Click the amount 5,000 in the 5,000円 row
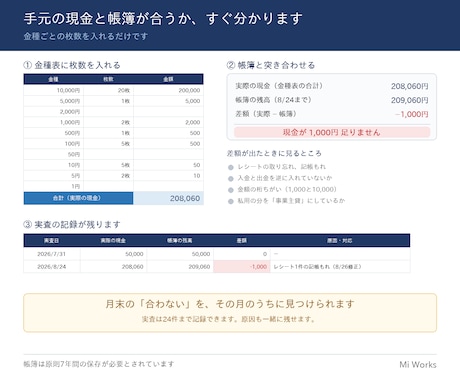 pyautogui.click(x=168, y=101)
